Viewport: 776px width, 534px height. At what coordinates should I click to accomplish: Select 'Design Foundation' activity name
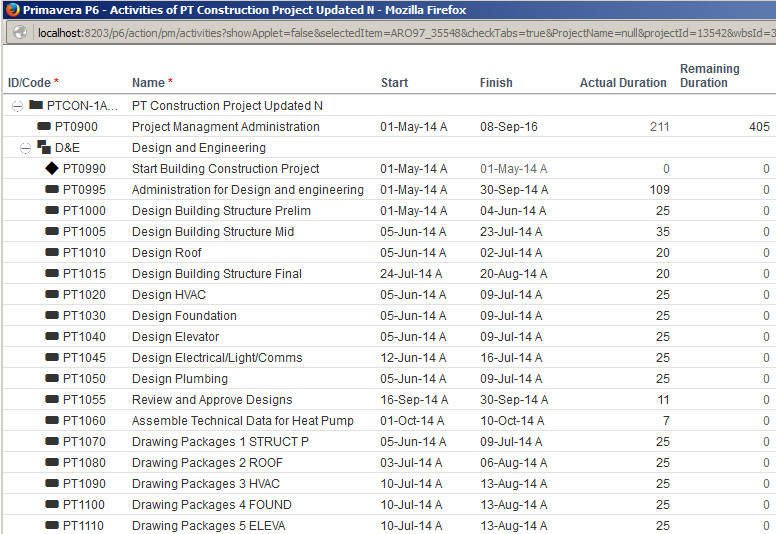tap(184, 316)
